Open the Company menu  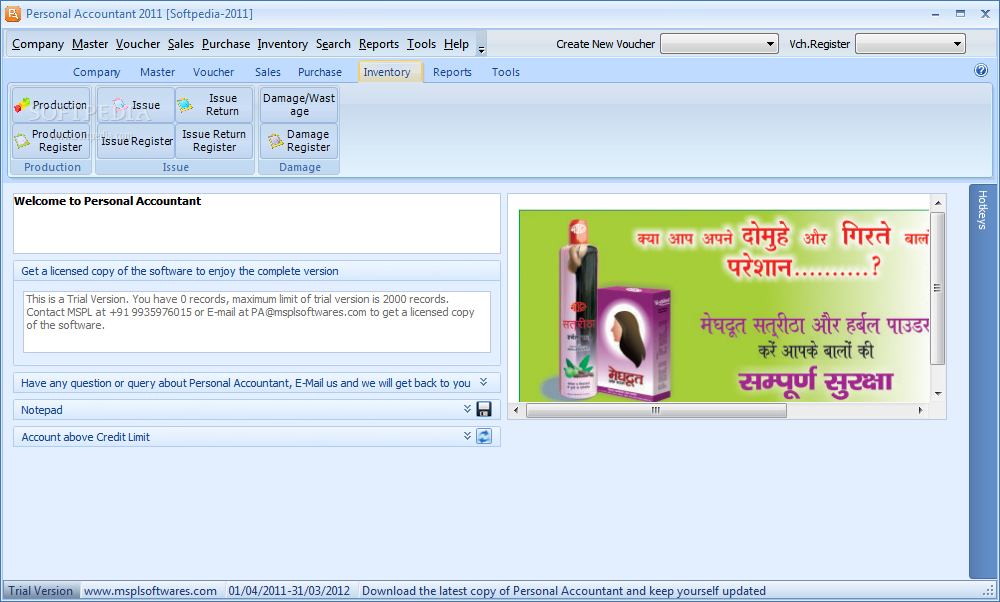tap(38, 44)
